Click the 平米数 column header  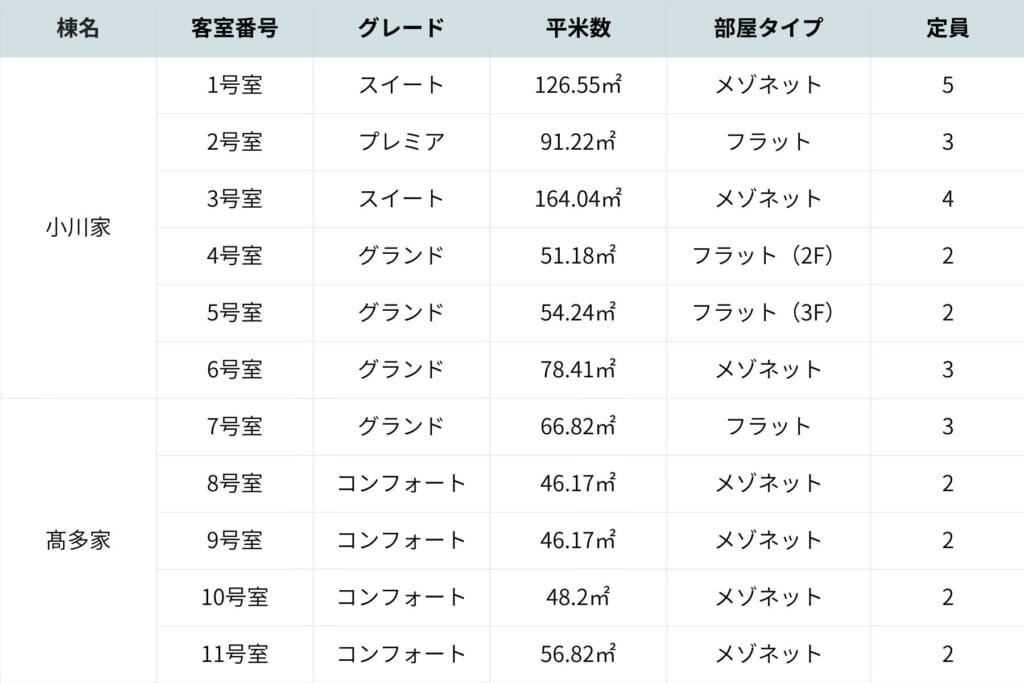click(579, 28)
